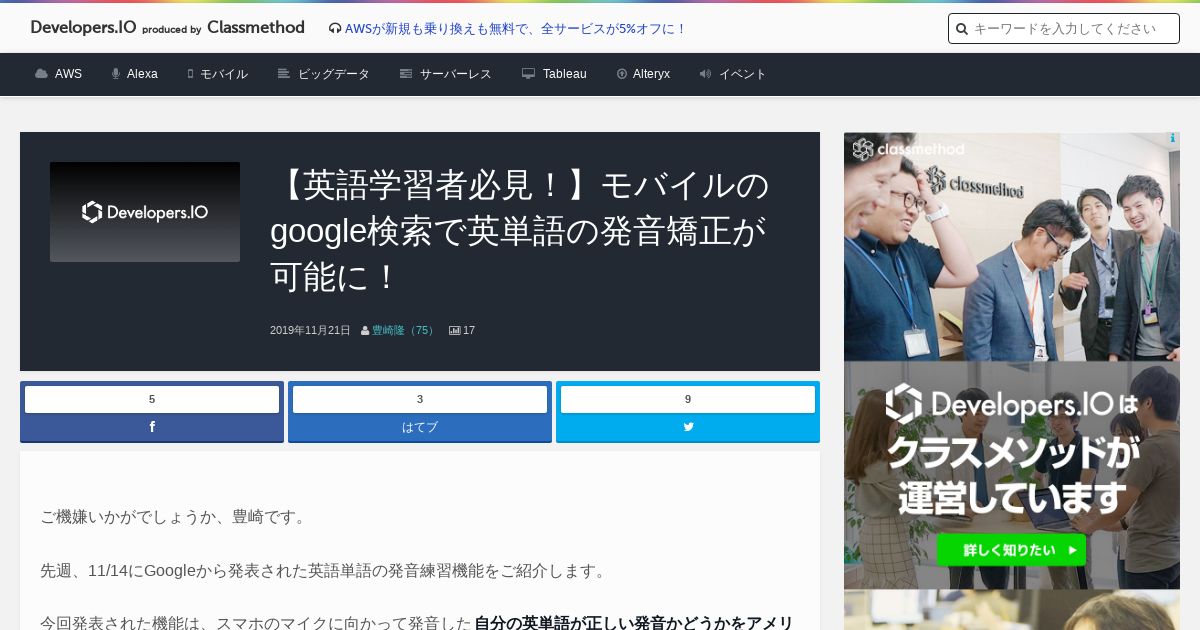
Task: Click the lines icon beside ビッグデータ
Action: pyautogui.click(x=284, y=74)
